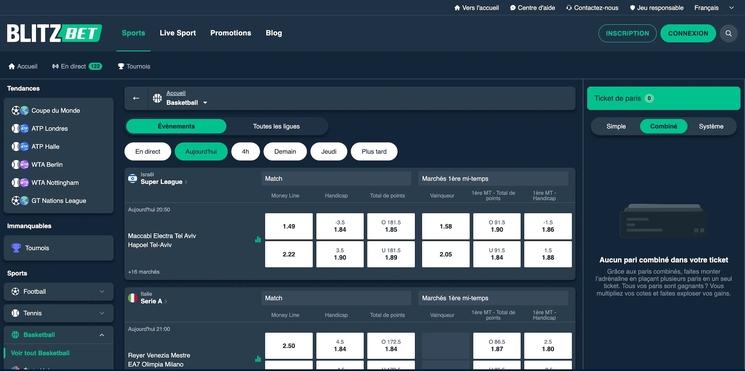Select Reyer Venezia Money Line odds 2.50
This screenshot has width=745, height=371.
(289, 346)
